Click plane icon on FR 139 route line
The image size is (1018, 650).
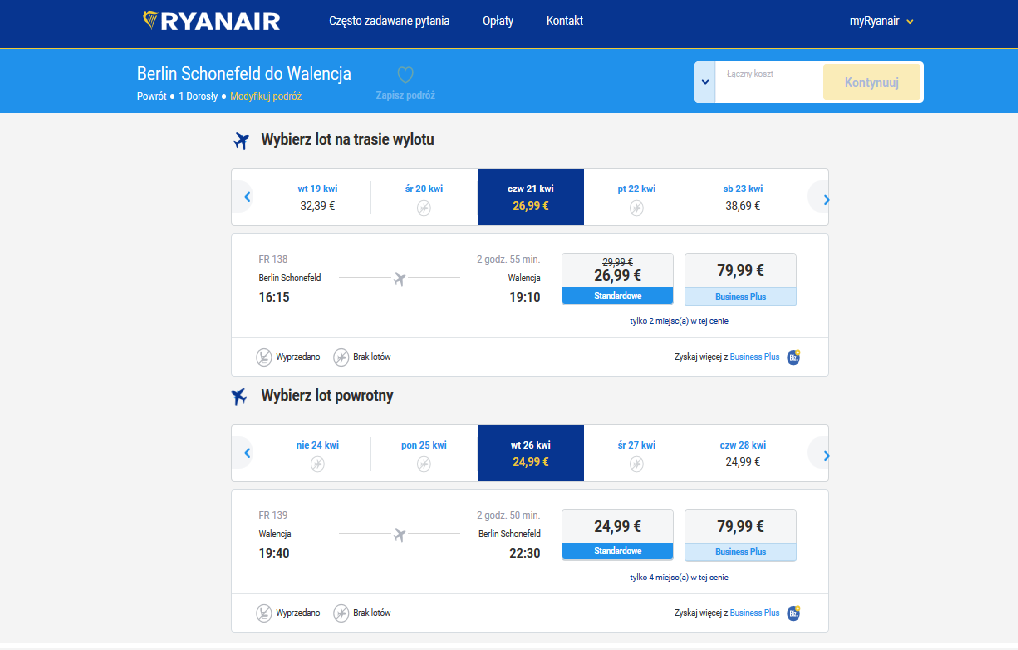tap(399, 534)
